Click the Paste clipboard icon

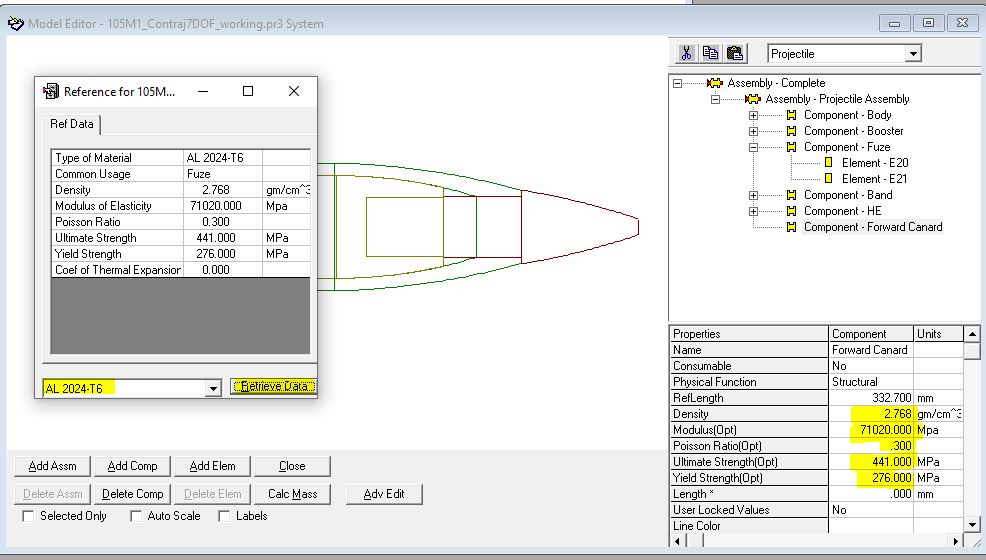point(735,53)
